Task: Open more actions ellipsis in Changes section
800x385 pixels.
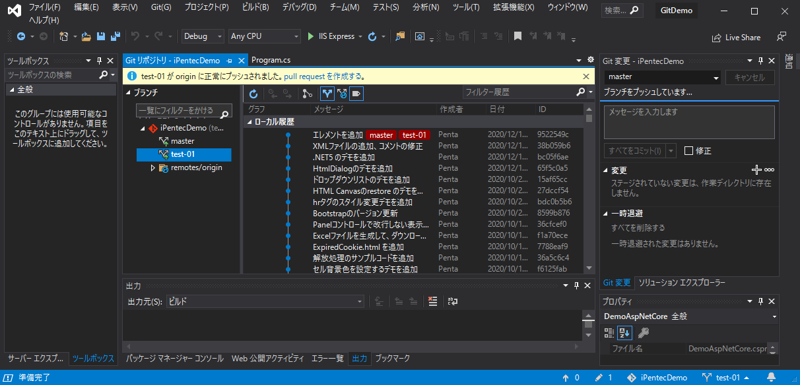Action: [769, 170]
